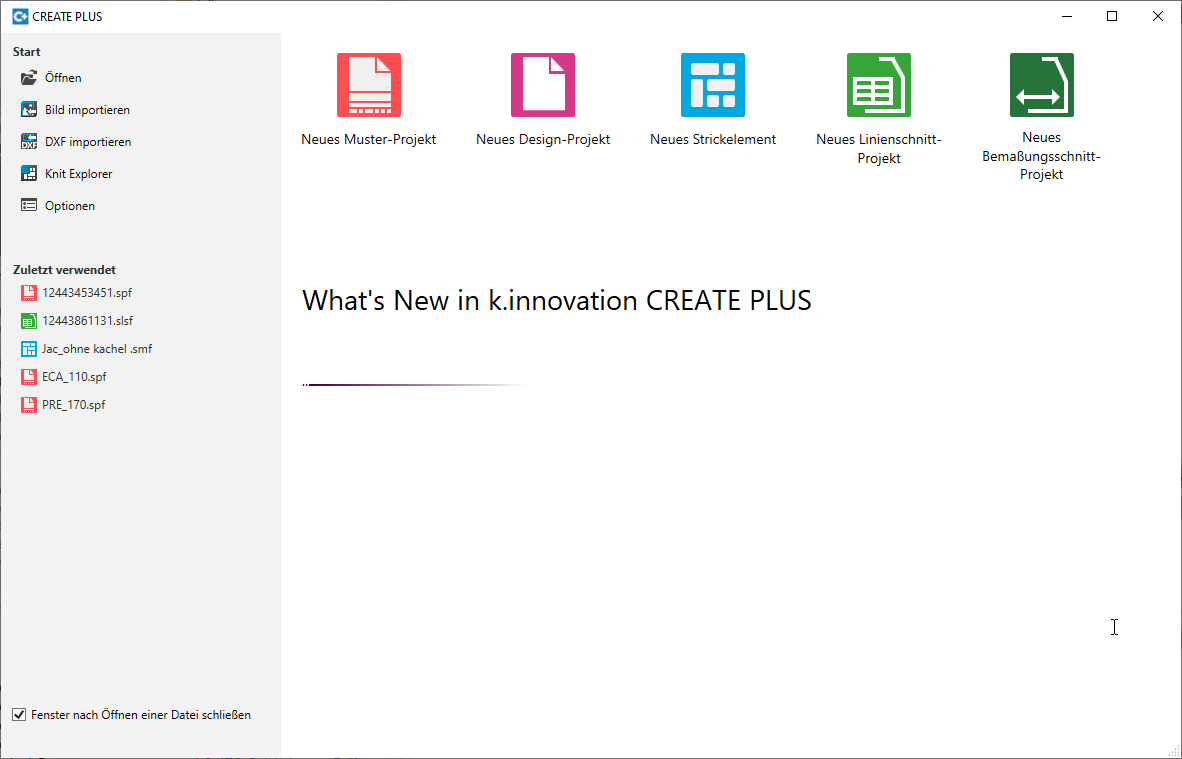Select the Optionen menu entry text

pos(70,206)
